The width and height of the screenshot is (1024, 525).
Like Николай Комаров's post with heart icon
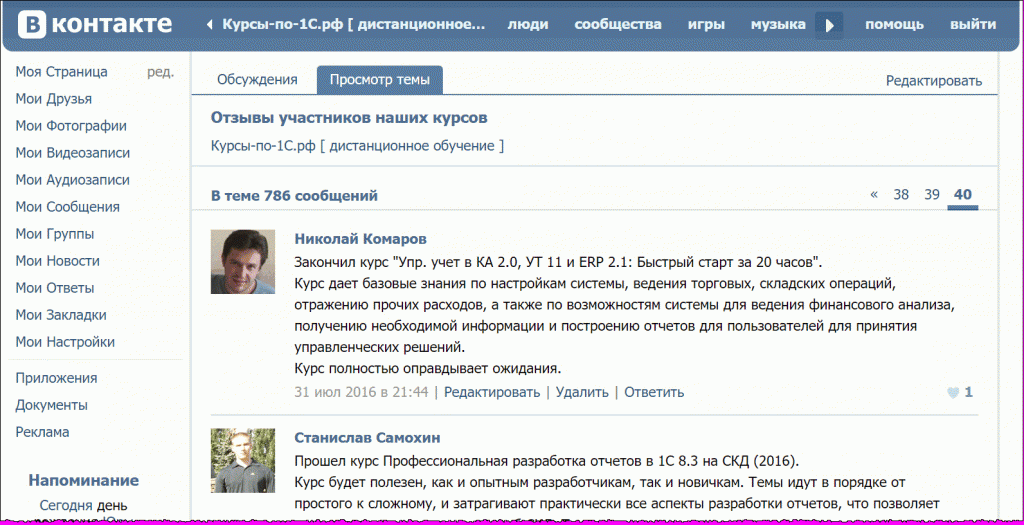point(953,392)
